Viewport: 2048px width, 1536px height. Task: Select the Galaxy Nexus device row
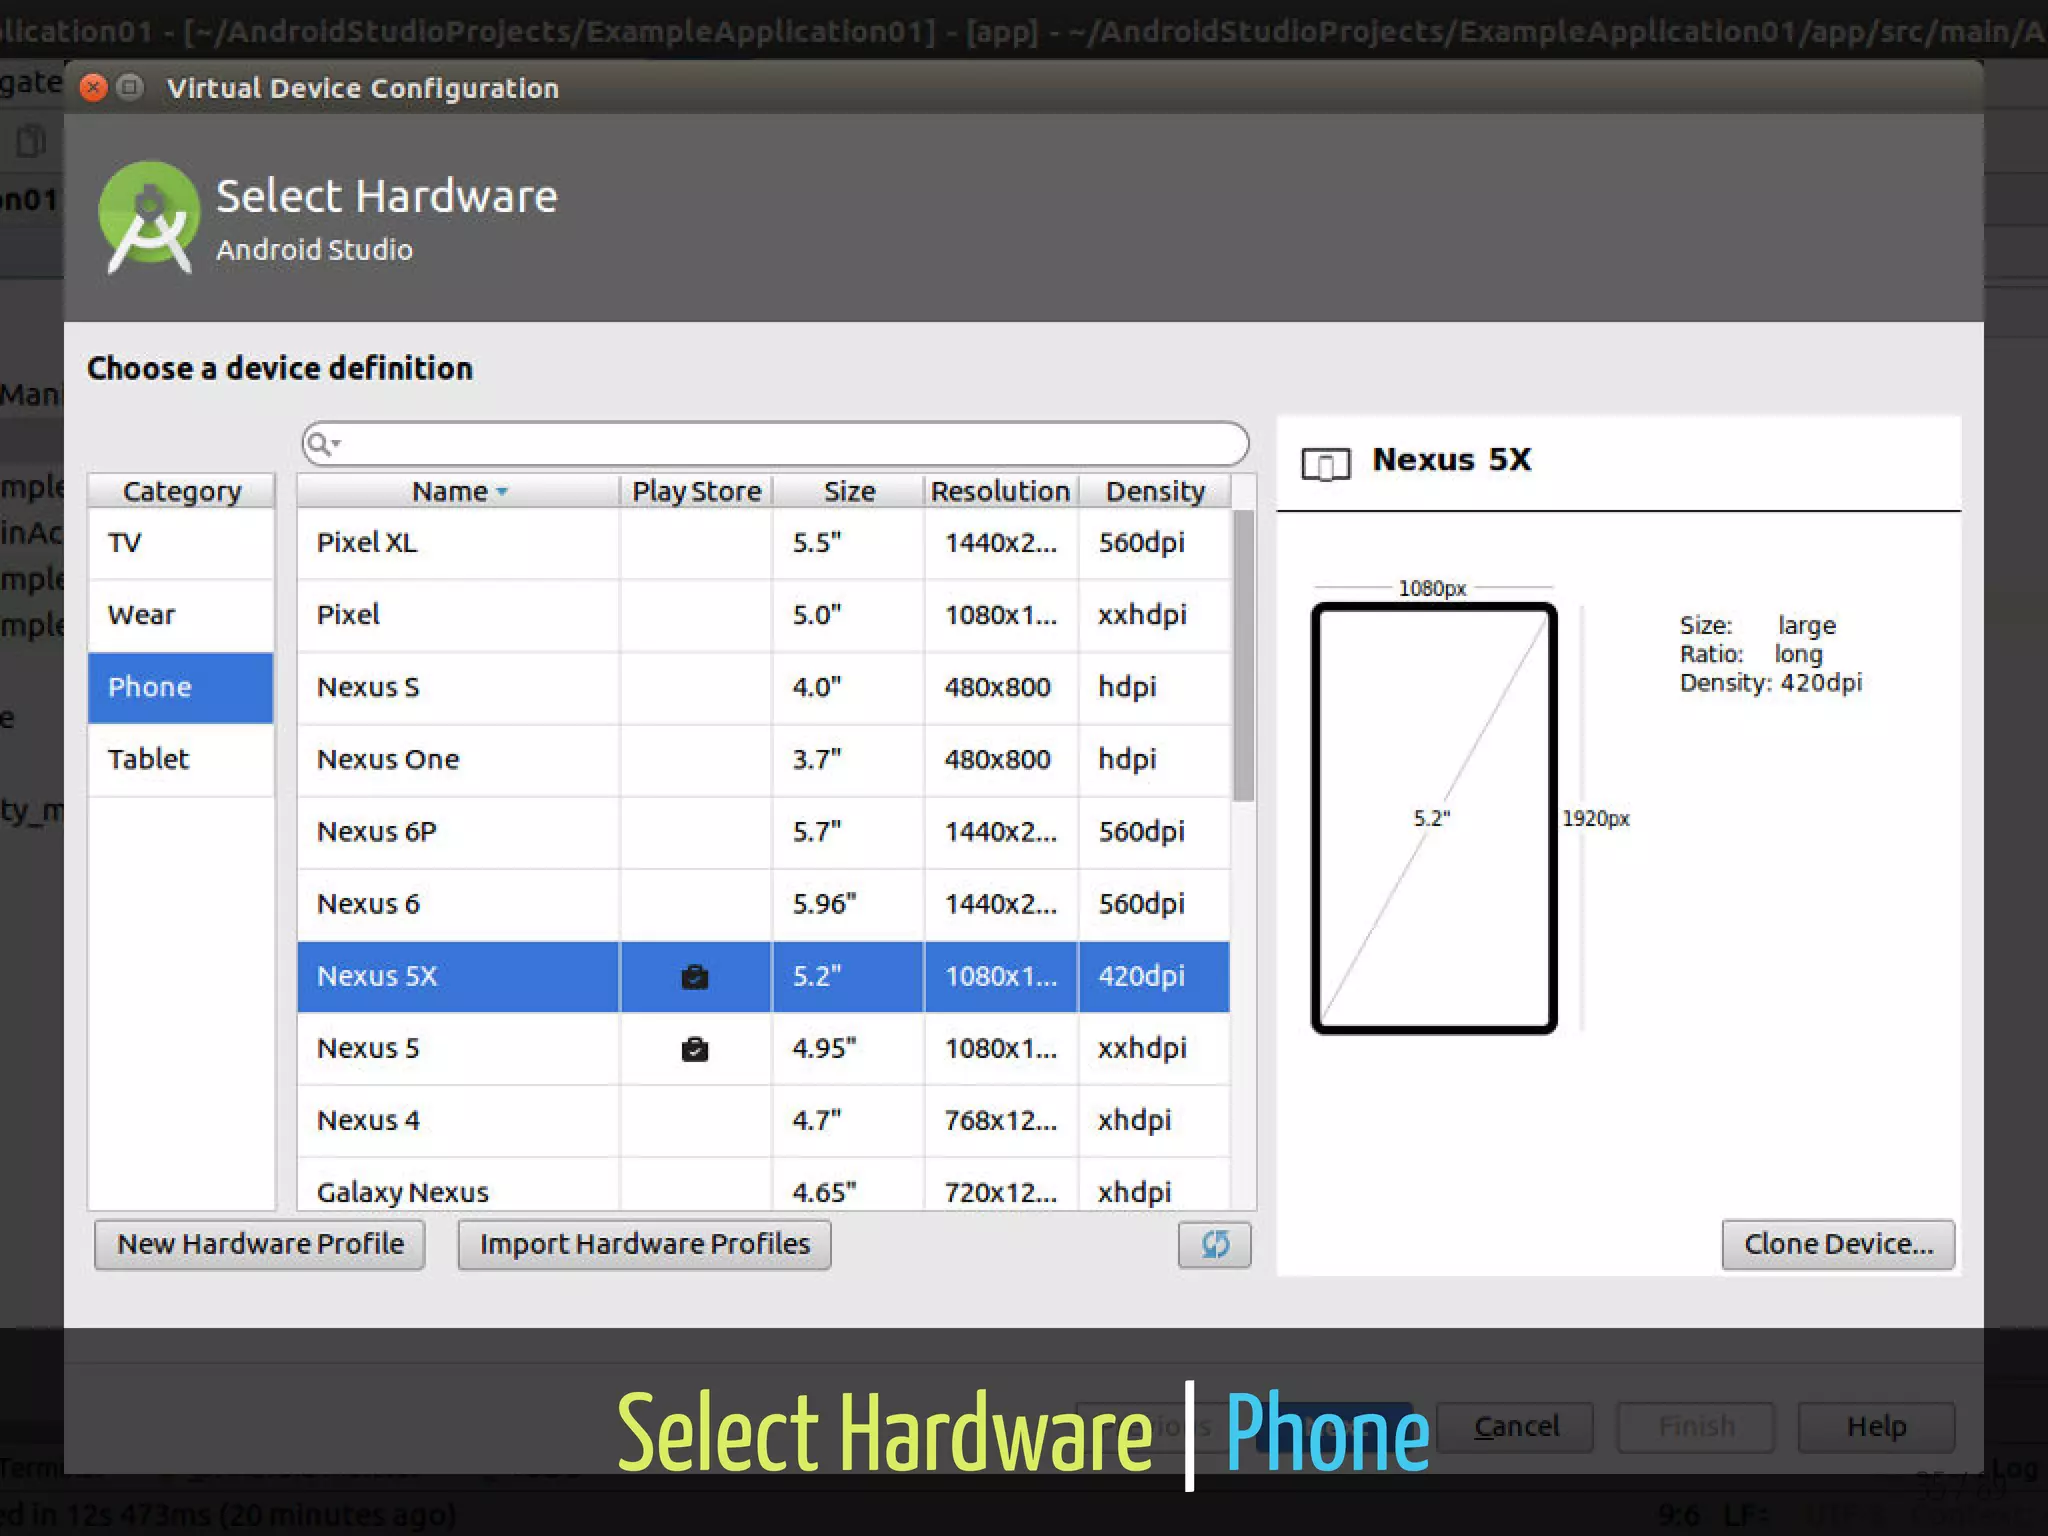763,1185
